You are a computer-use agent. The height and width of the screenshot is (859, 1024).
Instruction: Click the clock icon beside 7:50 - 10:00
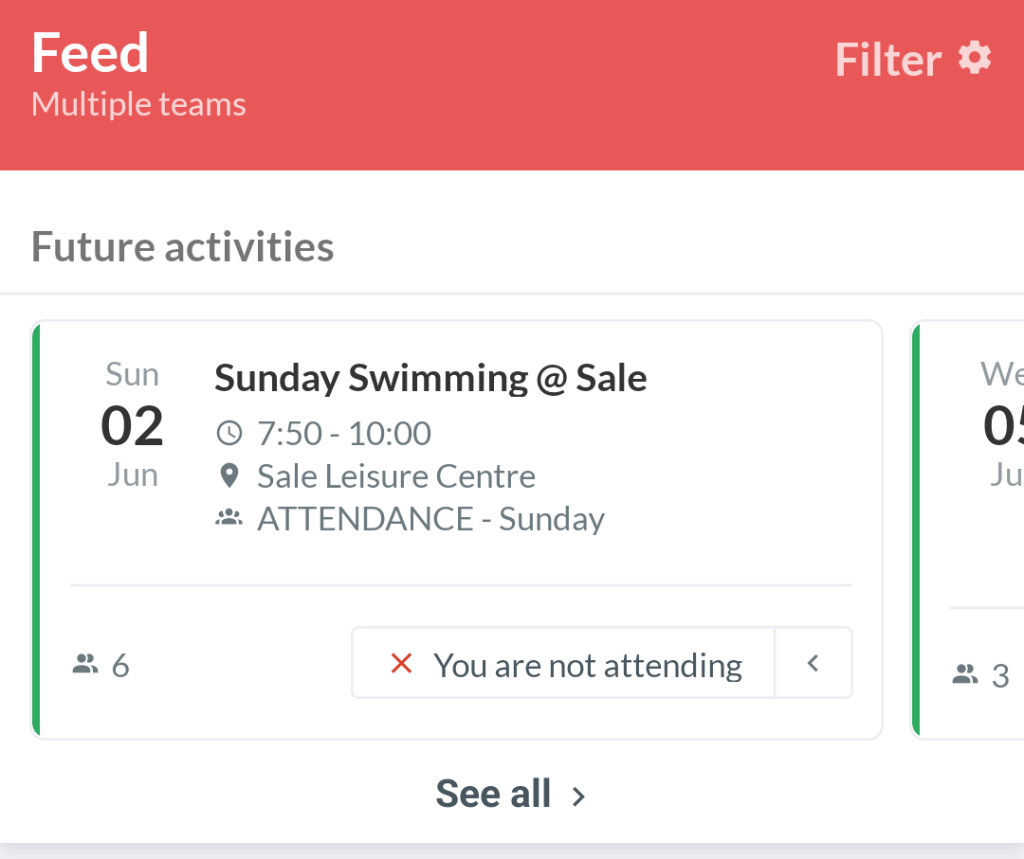coord(229,433)
